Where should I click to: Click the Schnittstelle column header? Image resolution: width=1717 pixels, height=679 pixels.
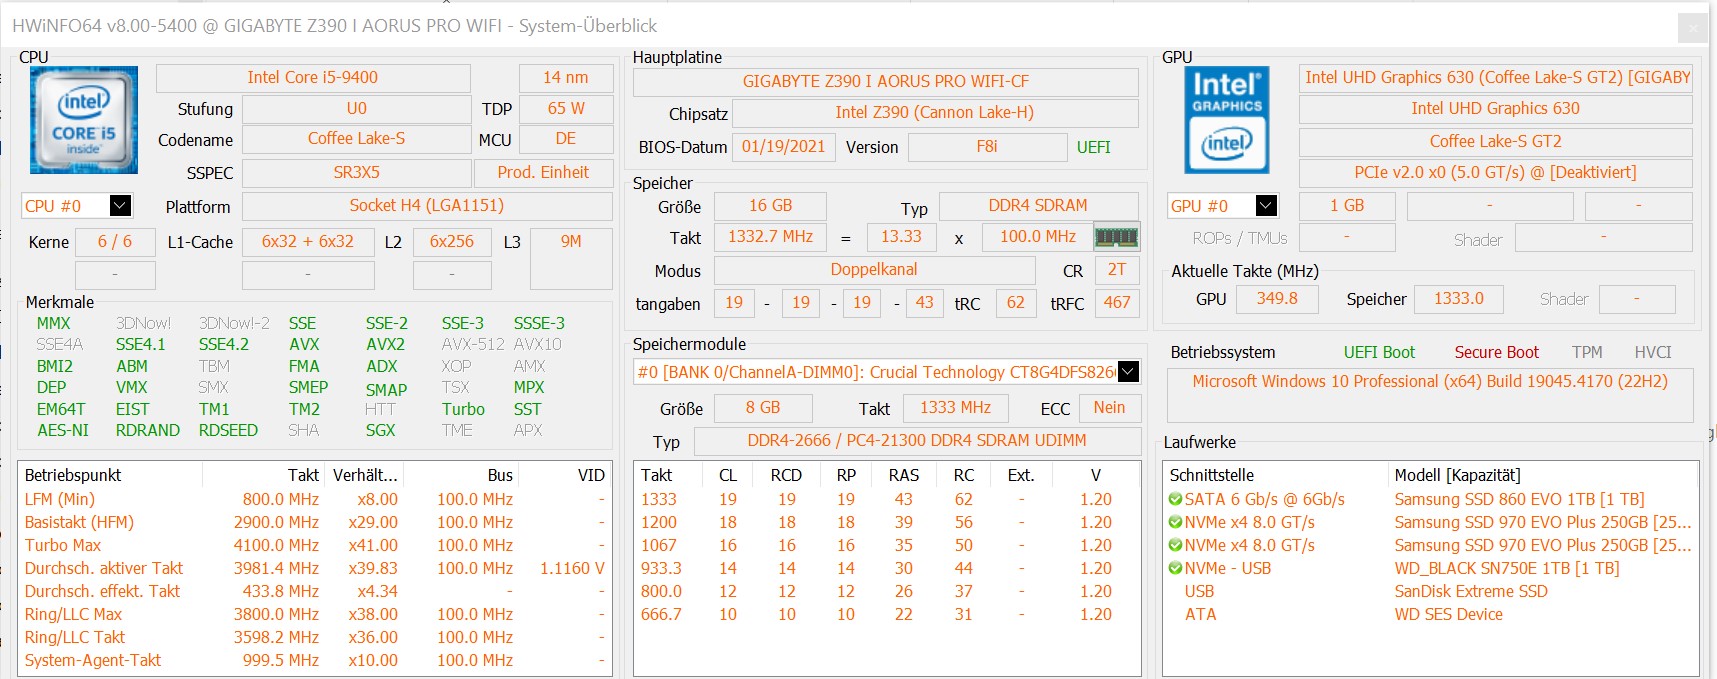point(1275,475)
